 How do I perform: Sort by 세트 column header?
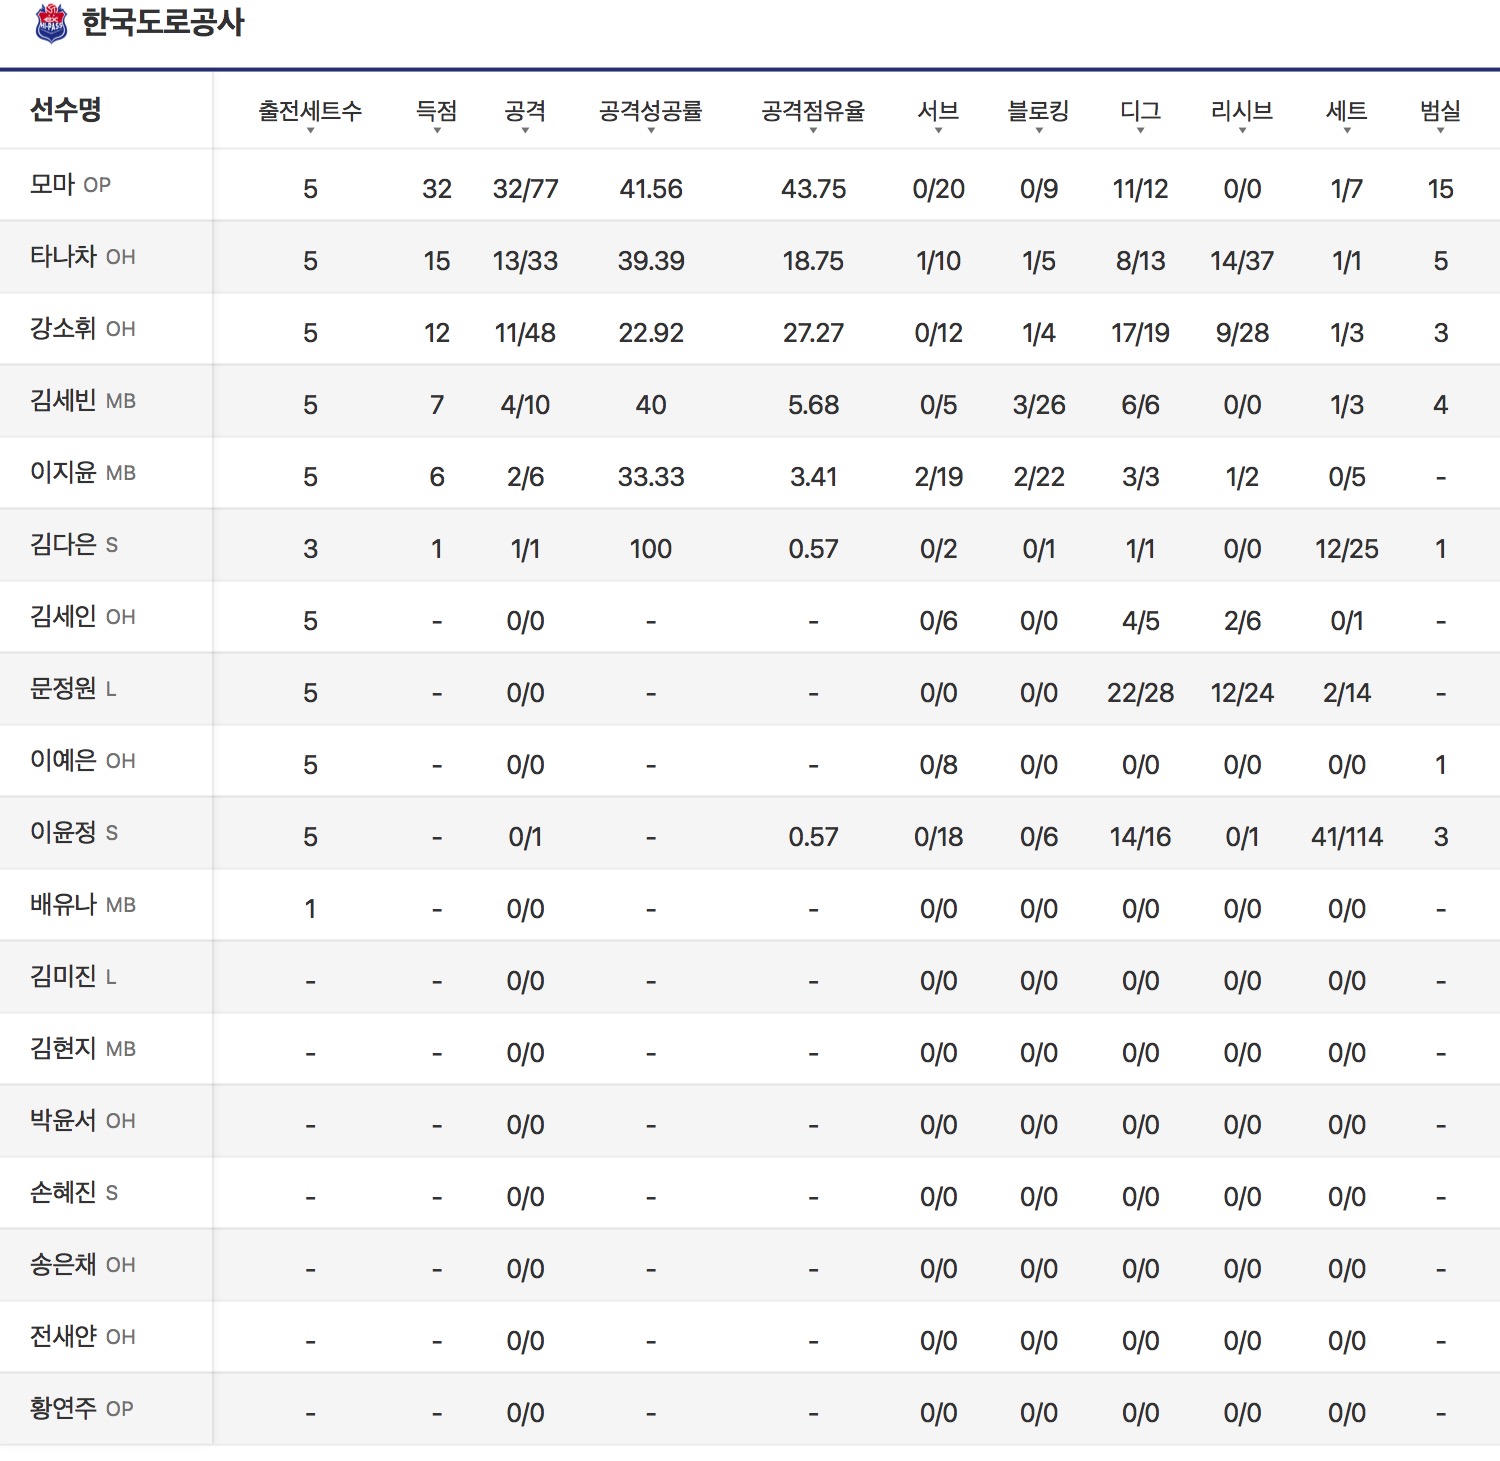pyautogui.click(x=1346, y=112)
